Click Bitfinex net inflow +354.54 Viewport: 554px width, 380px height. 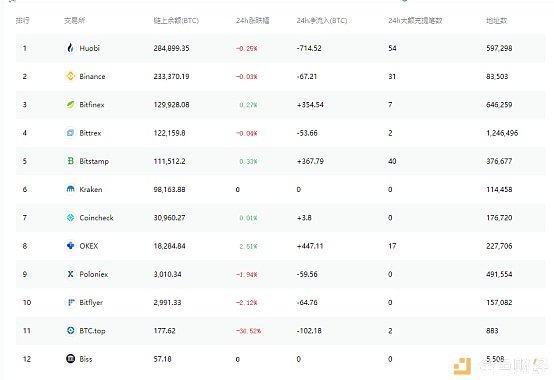310,105
